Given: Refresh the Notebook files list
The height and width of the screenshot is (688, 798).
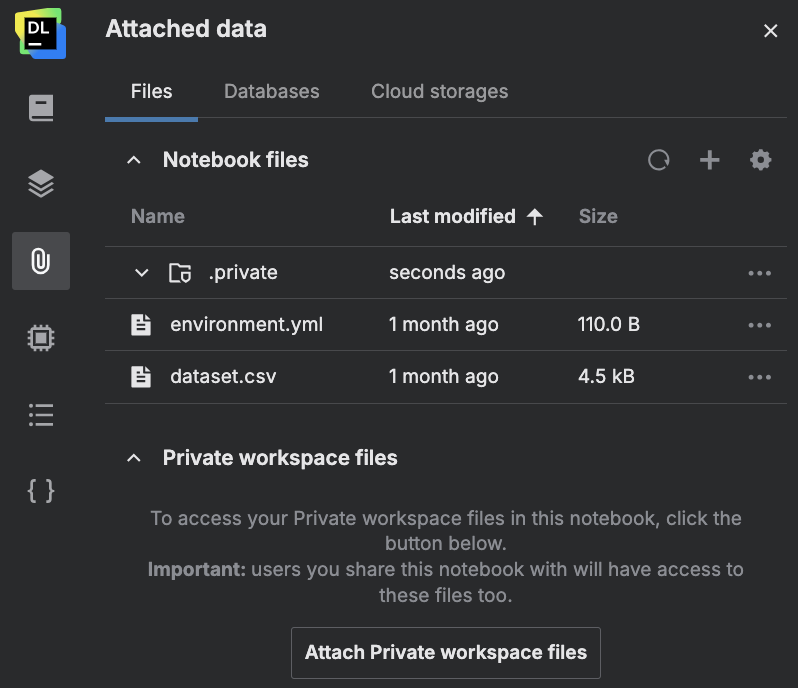Looking at the screenshot, I should (x=658, y=160).
